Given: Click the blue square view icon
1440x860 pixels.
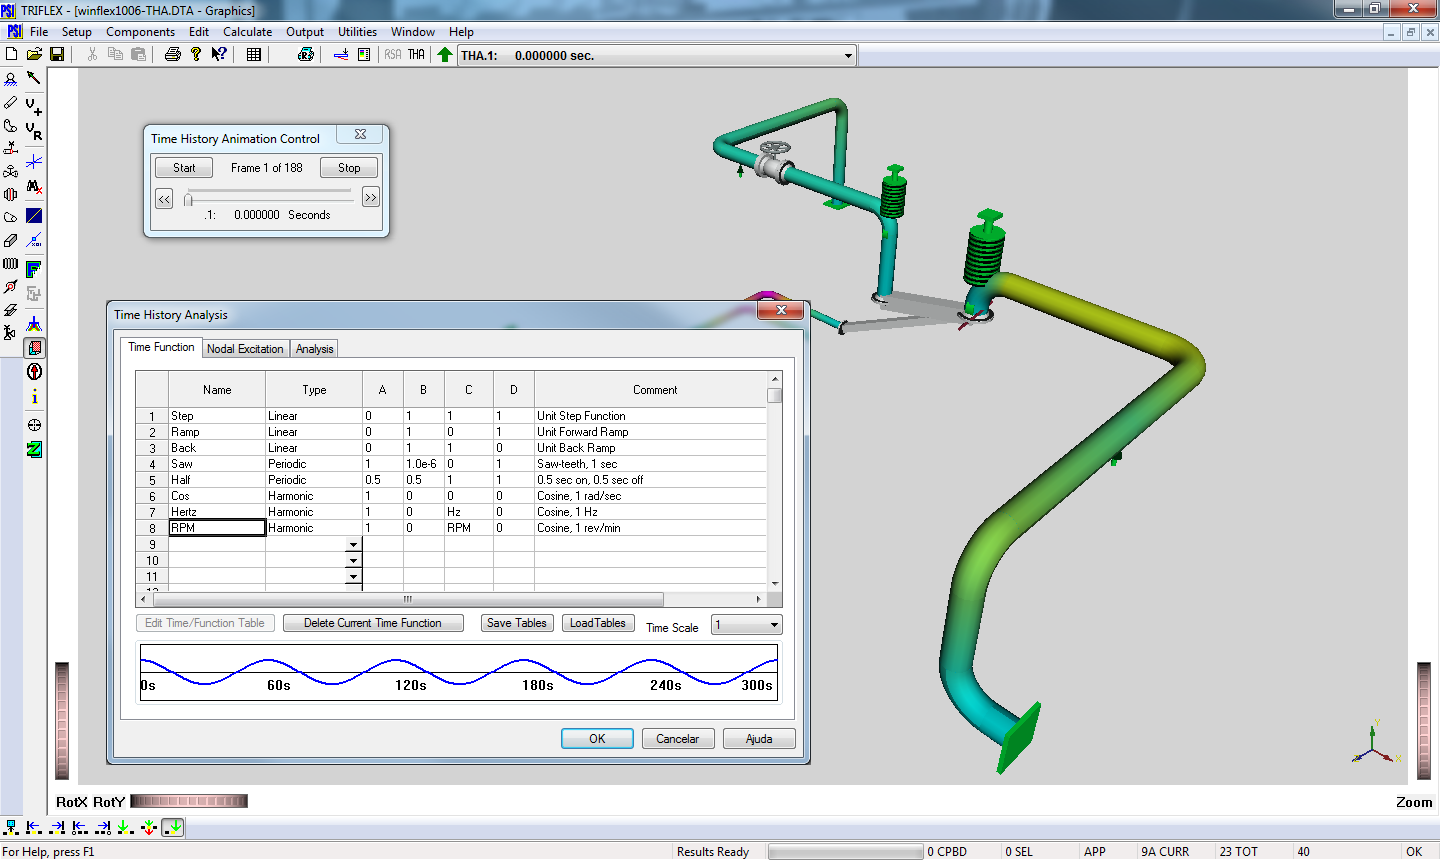Looking at the screenshot, I should point(34,215).
